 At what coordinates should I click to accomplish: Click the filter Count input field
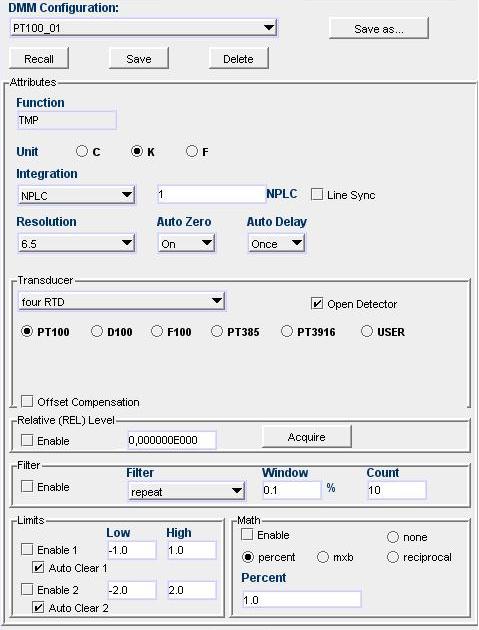click(x=397, y=490)
